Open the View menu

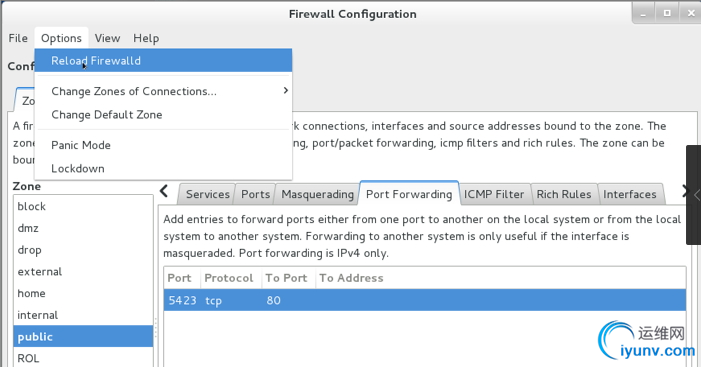[107, 38]
